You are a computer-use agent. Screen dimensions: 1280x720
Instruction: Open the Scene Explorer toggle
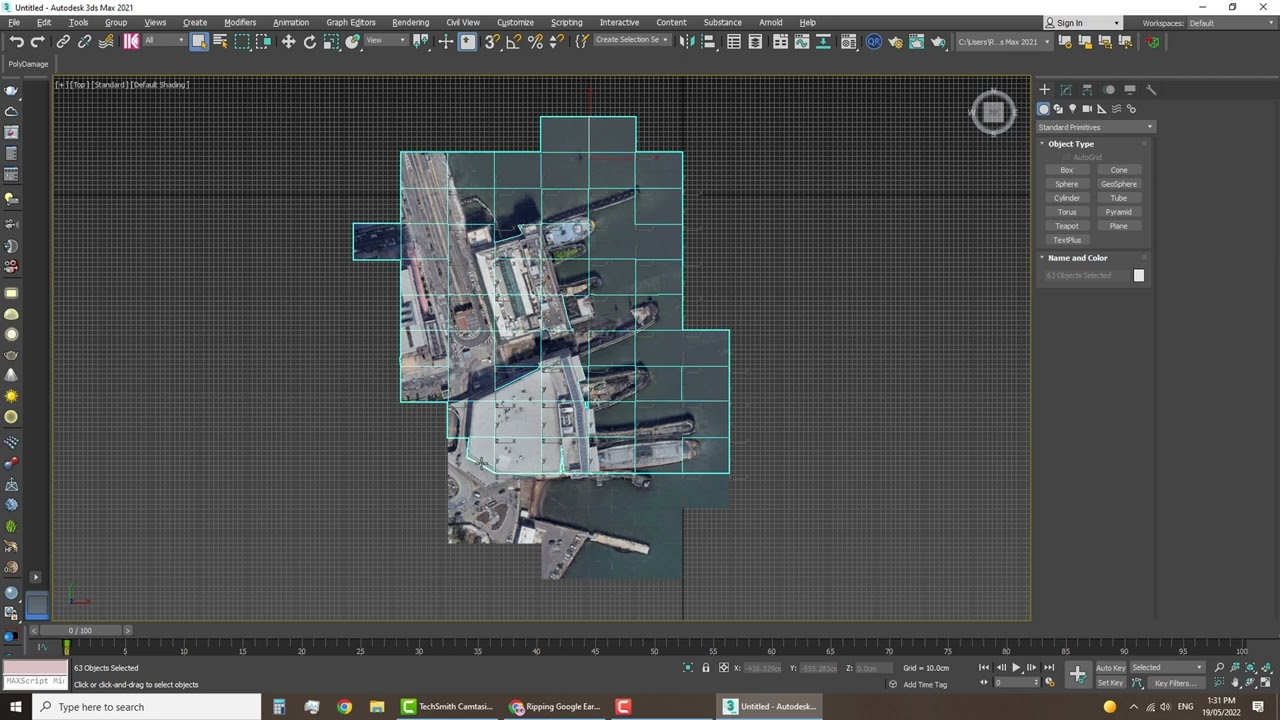coord(734,41)
